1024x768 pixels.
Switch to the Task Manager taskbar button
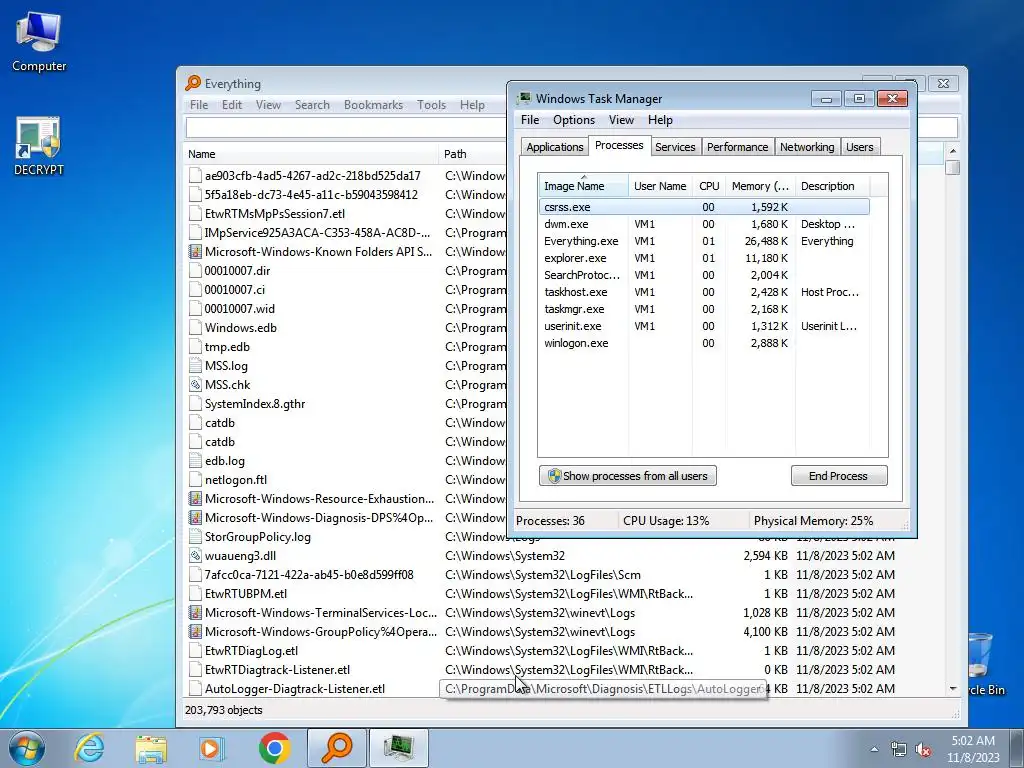pos(399,748)
